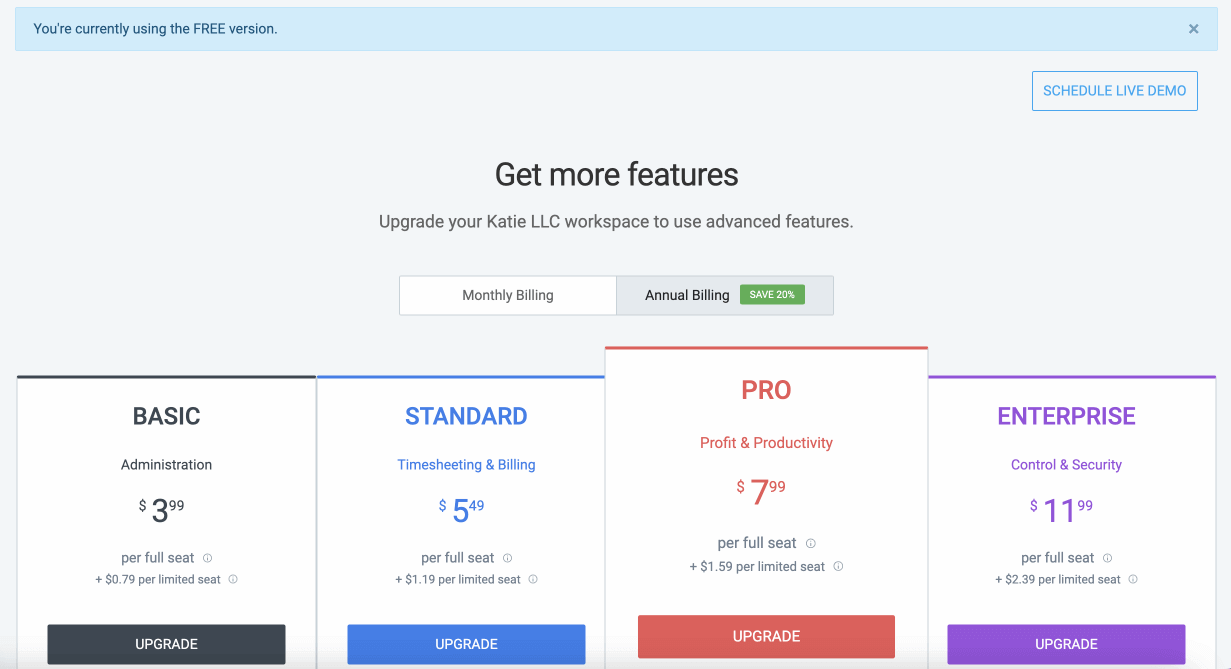Click info icon beside $2.39 per limited seat
Screen dimensions: 1231x669
(x=1133, y=579)
